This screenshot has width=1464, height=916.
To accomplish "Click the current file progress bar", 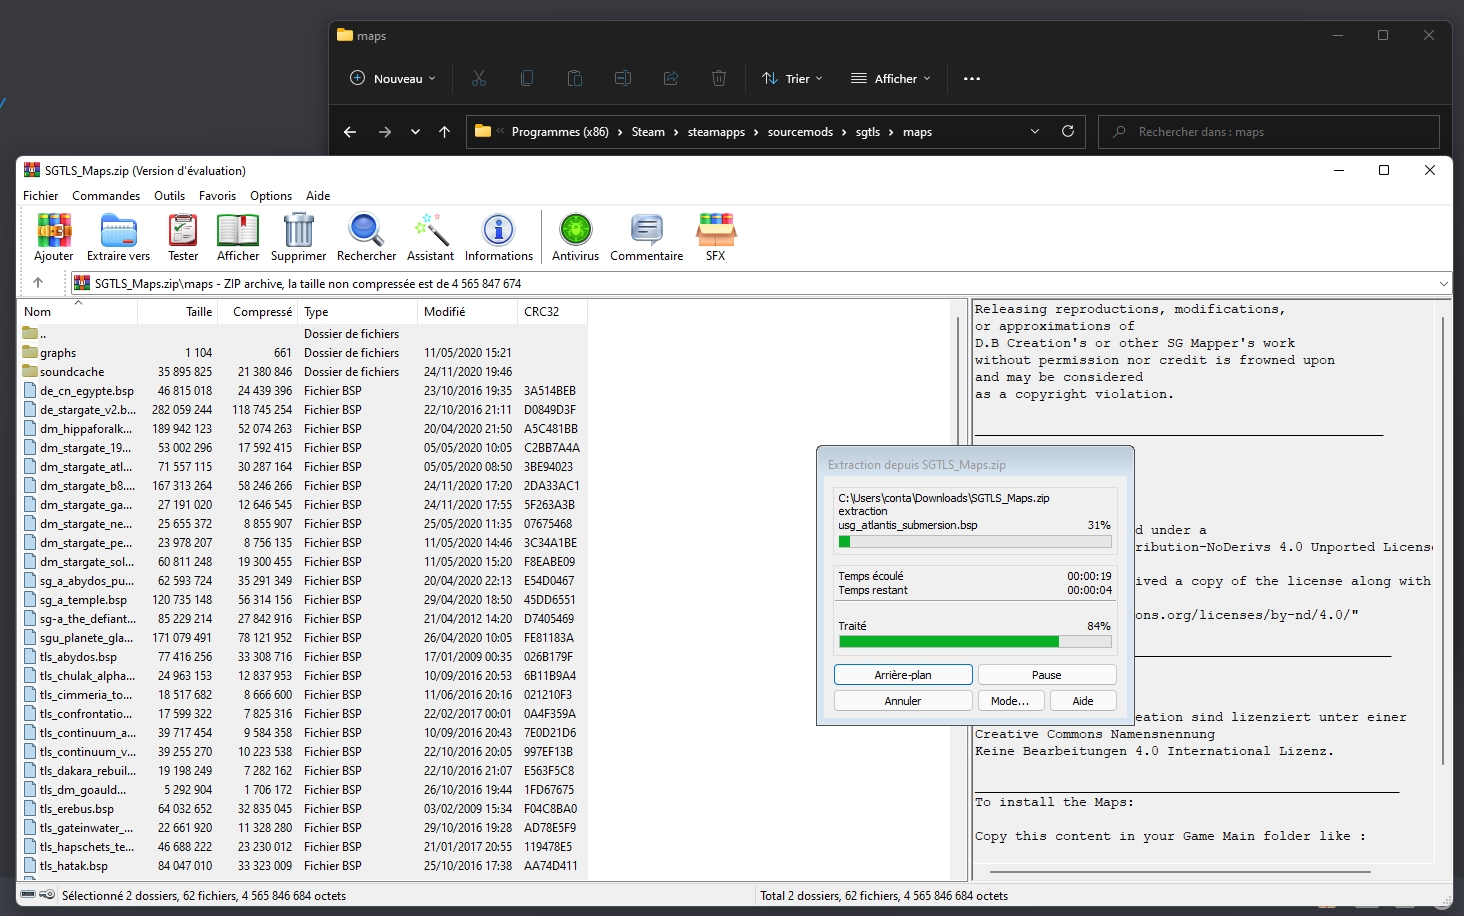I will pyautogui.click(x=975, y=542).
